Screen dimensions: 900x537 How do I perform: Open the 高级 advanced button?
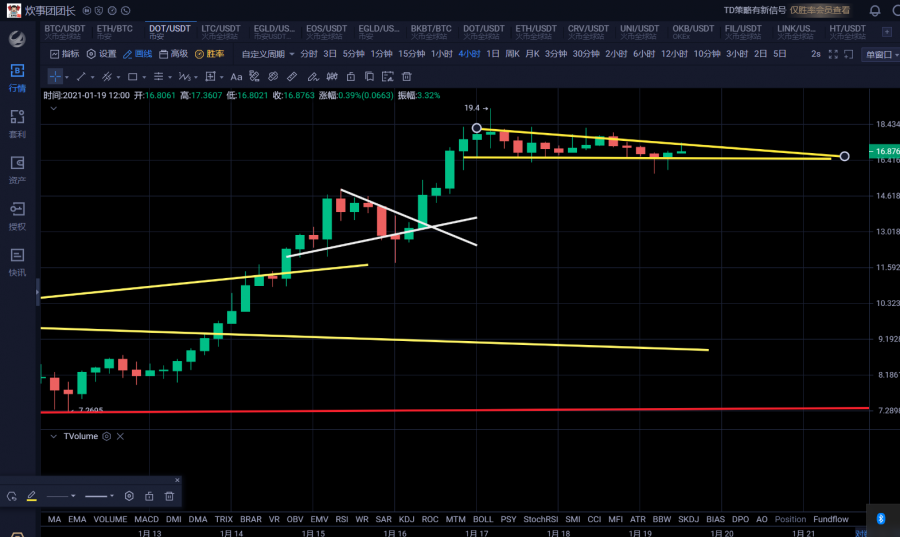point(174,54)
